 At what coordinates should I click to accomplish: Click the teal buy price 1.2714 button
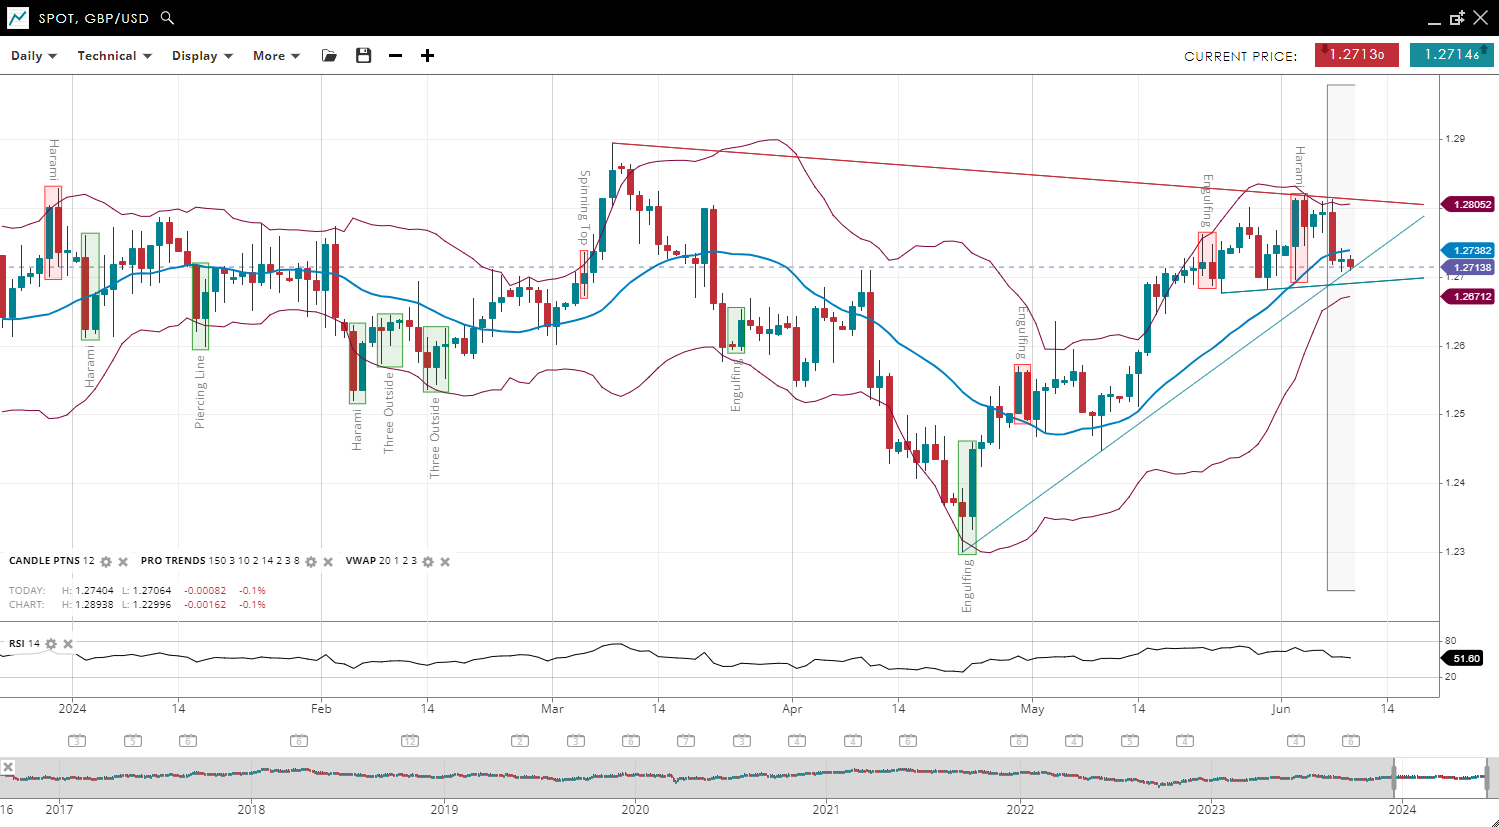[x=1451, y=55]
